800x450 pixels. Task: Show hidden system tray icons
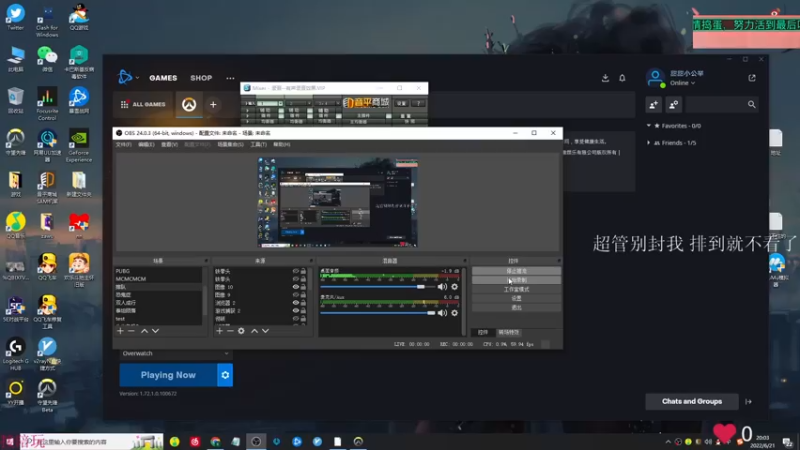pos(668,442)
